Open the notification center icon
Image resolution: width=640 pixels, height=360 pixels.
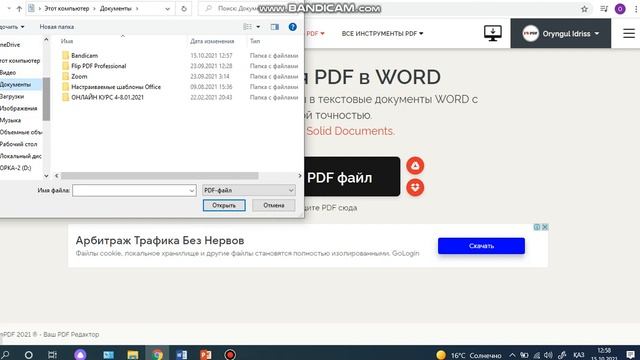[631, 355]
